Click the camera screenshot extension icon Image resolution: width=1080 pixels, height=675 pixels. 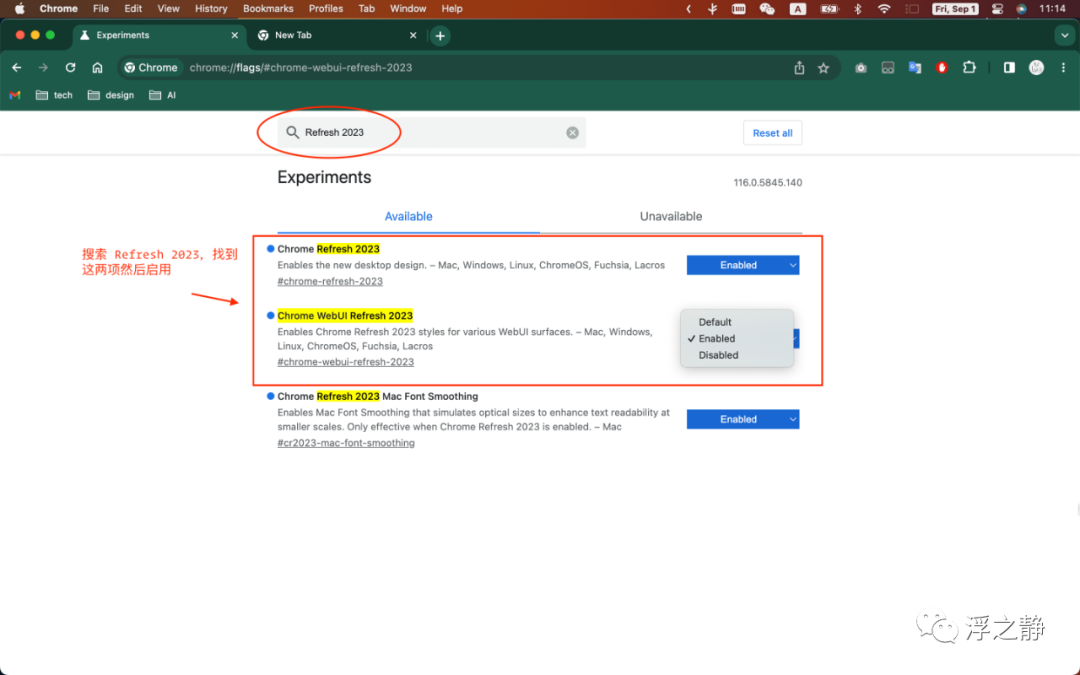point(861,68)
